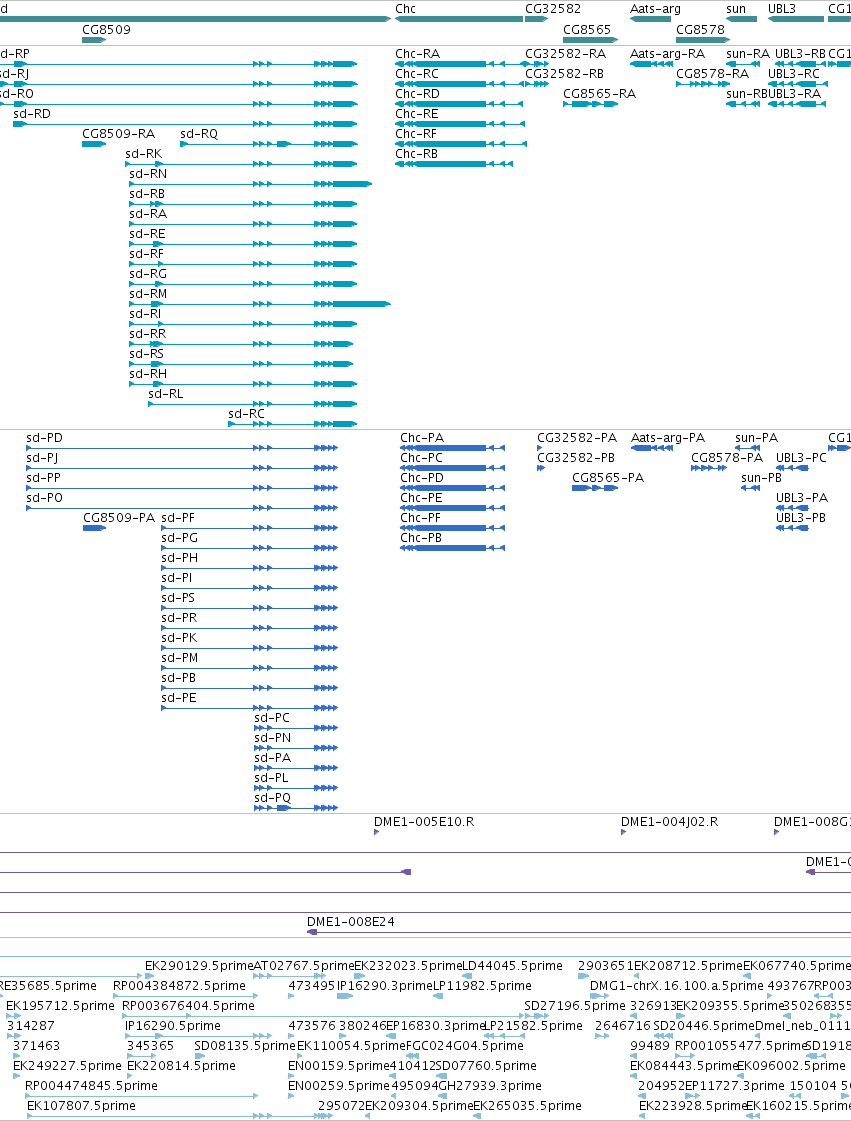
Task: Click the DME1-005E10.R feature label
Action: click(424, 822)
